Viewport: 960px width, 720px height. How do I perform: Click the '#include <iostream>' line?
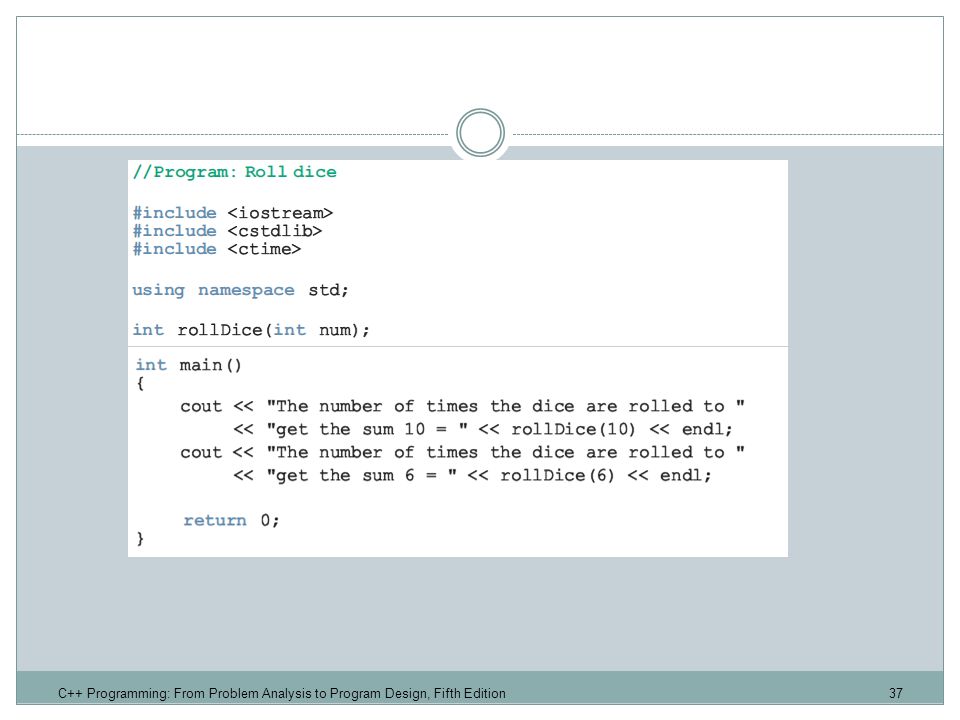tap(233, 213)
